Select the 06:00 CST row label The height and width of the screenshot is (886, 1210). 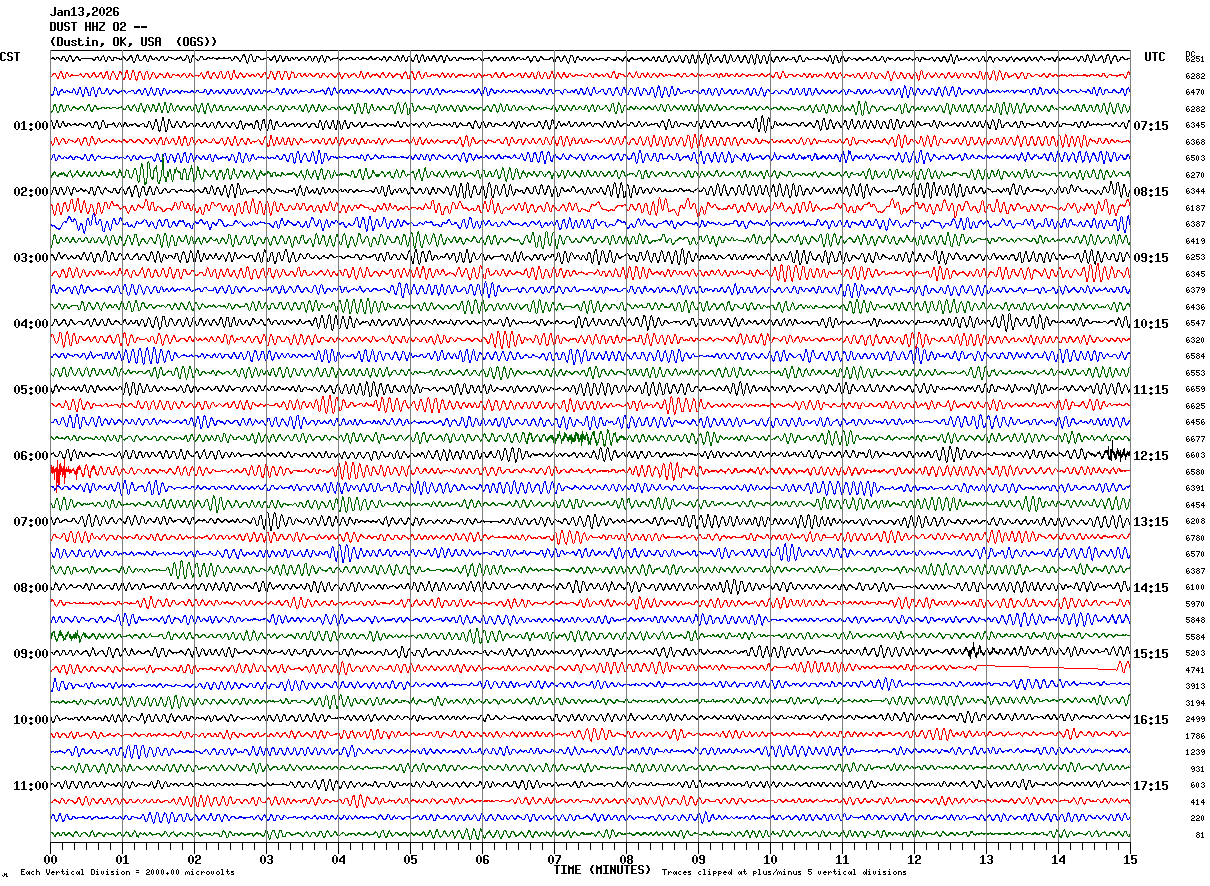click(x=31, y=456)
